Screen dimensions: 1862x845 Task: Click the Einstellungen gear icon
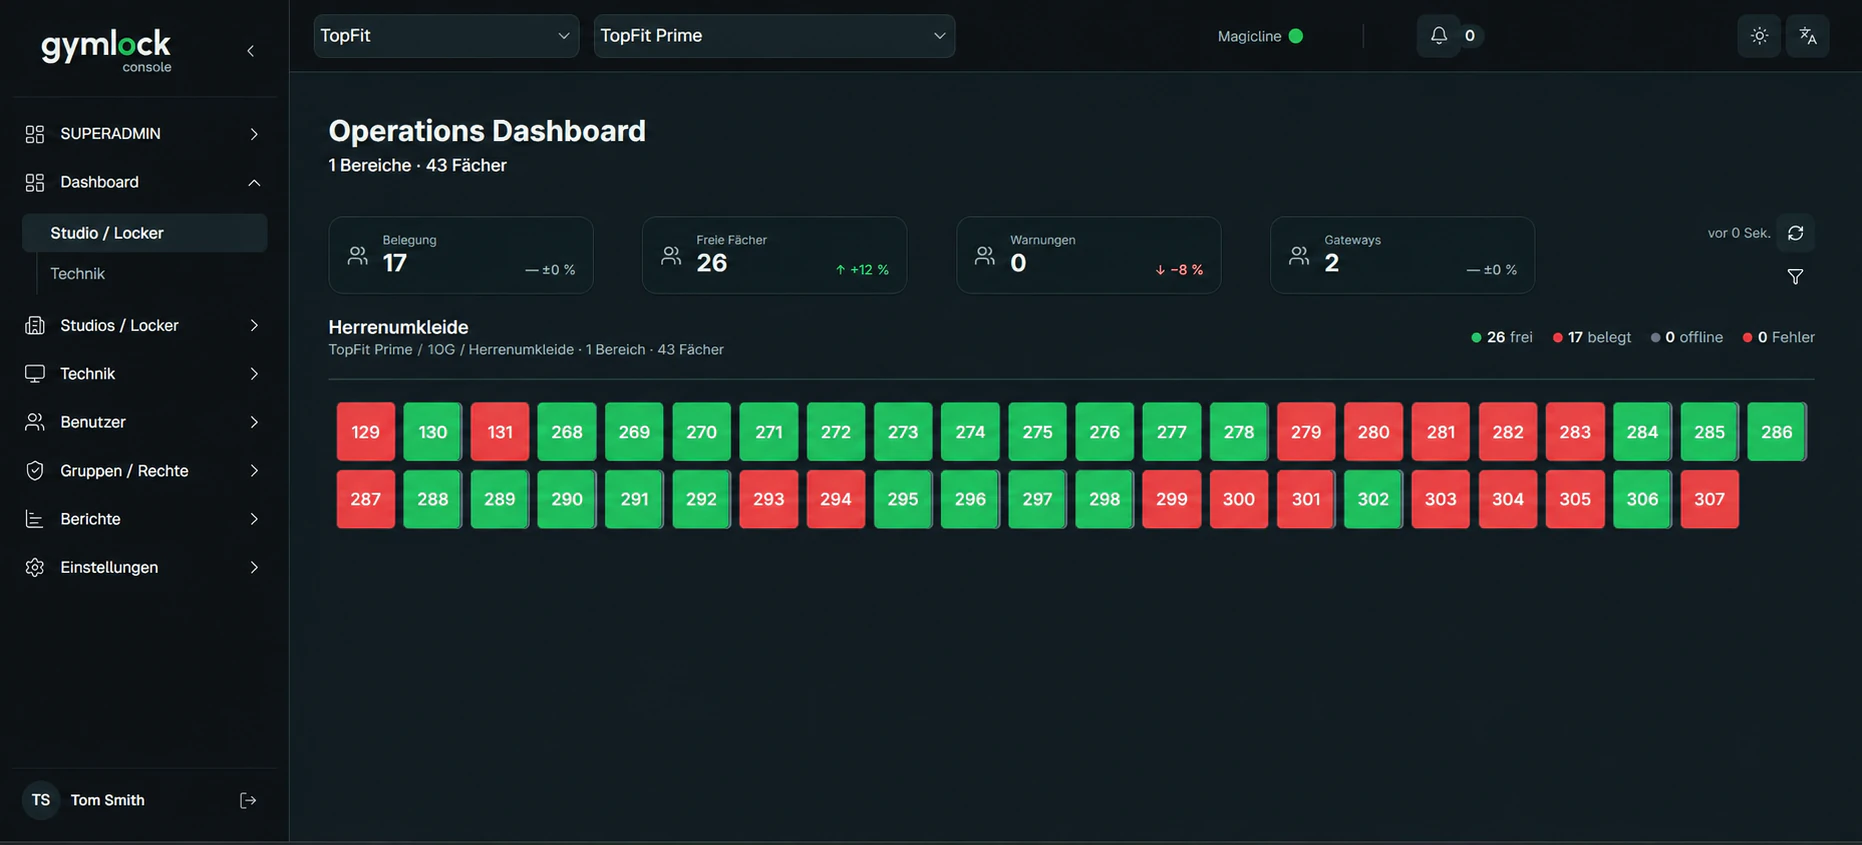(35, 567)
